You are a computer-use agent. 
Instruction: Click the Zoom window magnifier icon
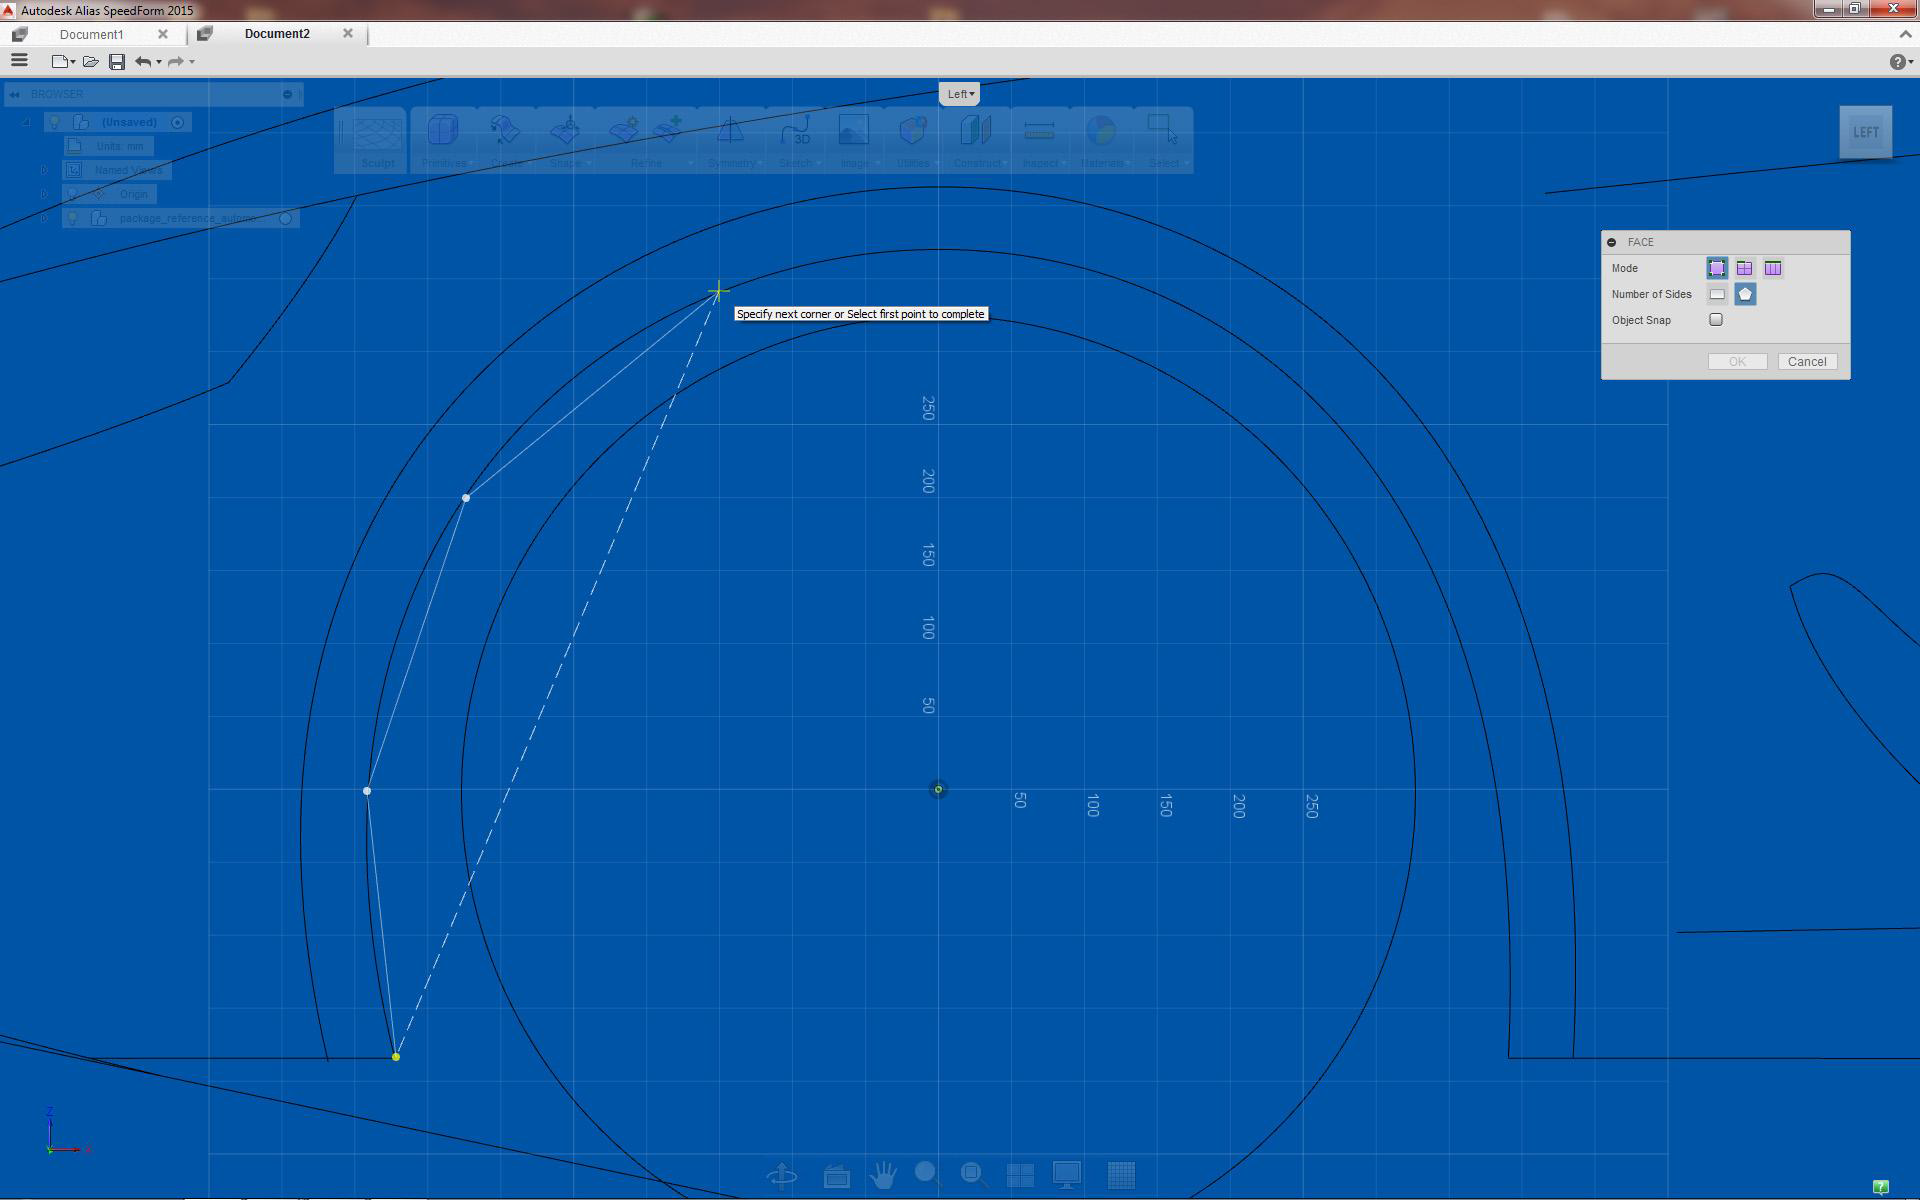973,1175
